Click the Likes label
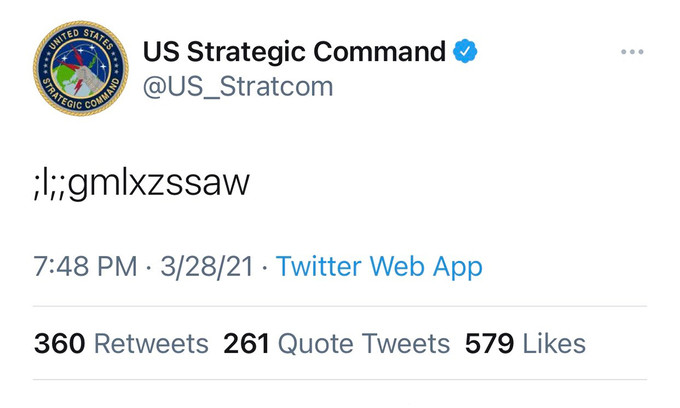The height and width of the screenshot is (408, 680). click(x=553, y=344)
